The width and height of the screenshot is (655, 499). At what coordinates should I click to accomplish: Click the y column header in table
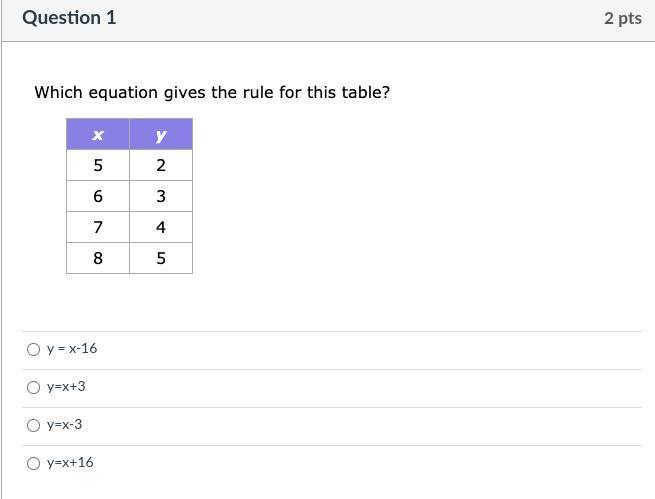pos(161,134)
